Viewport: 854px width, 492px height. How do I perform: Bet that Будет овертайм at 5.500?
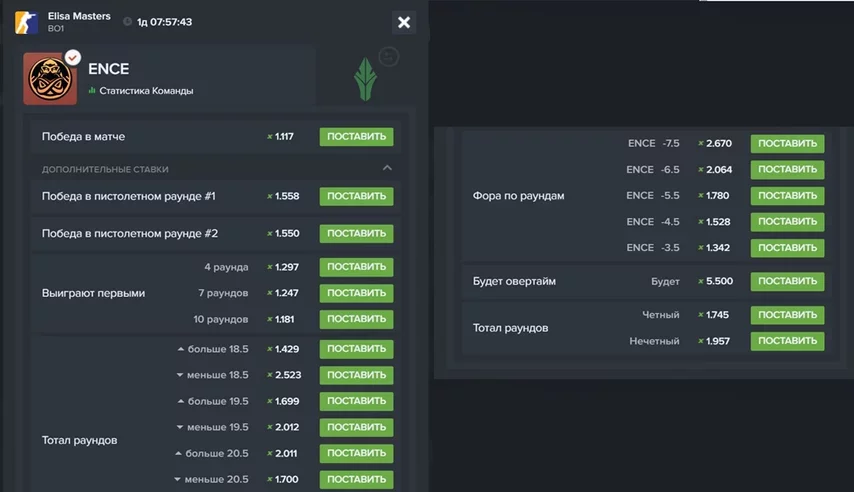tap(787, 281)
